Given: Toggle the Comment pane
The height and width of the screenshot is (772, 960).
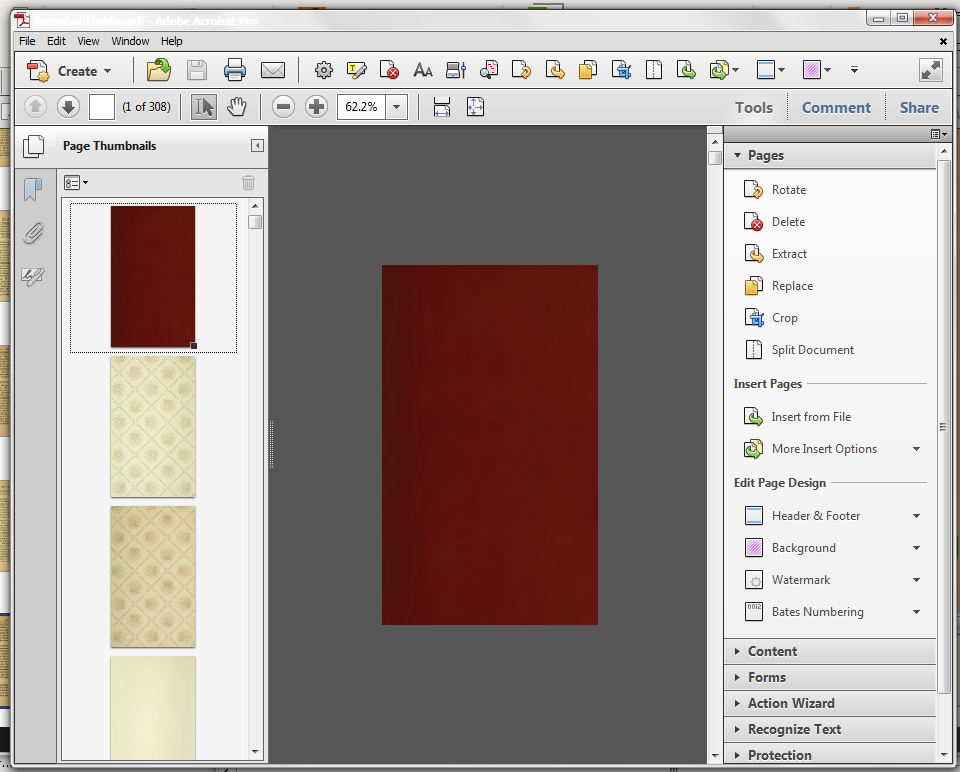Looking at the screenshot, I should (836, 108).
